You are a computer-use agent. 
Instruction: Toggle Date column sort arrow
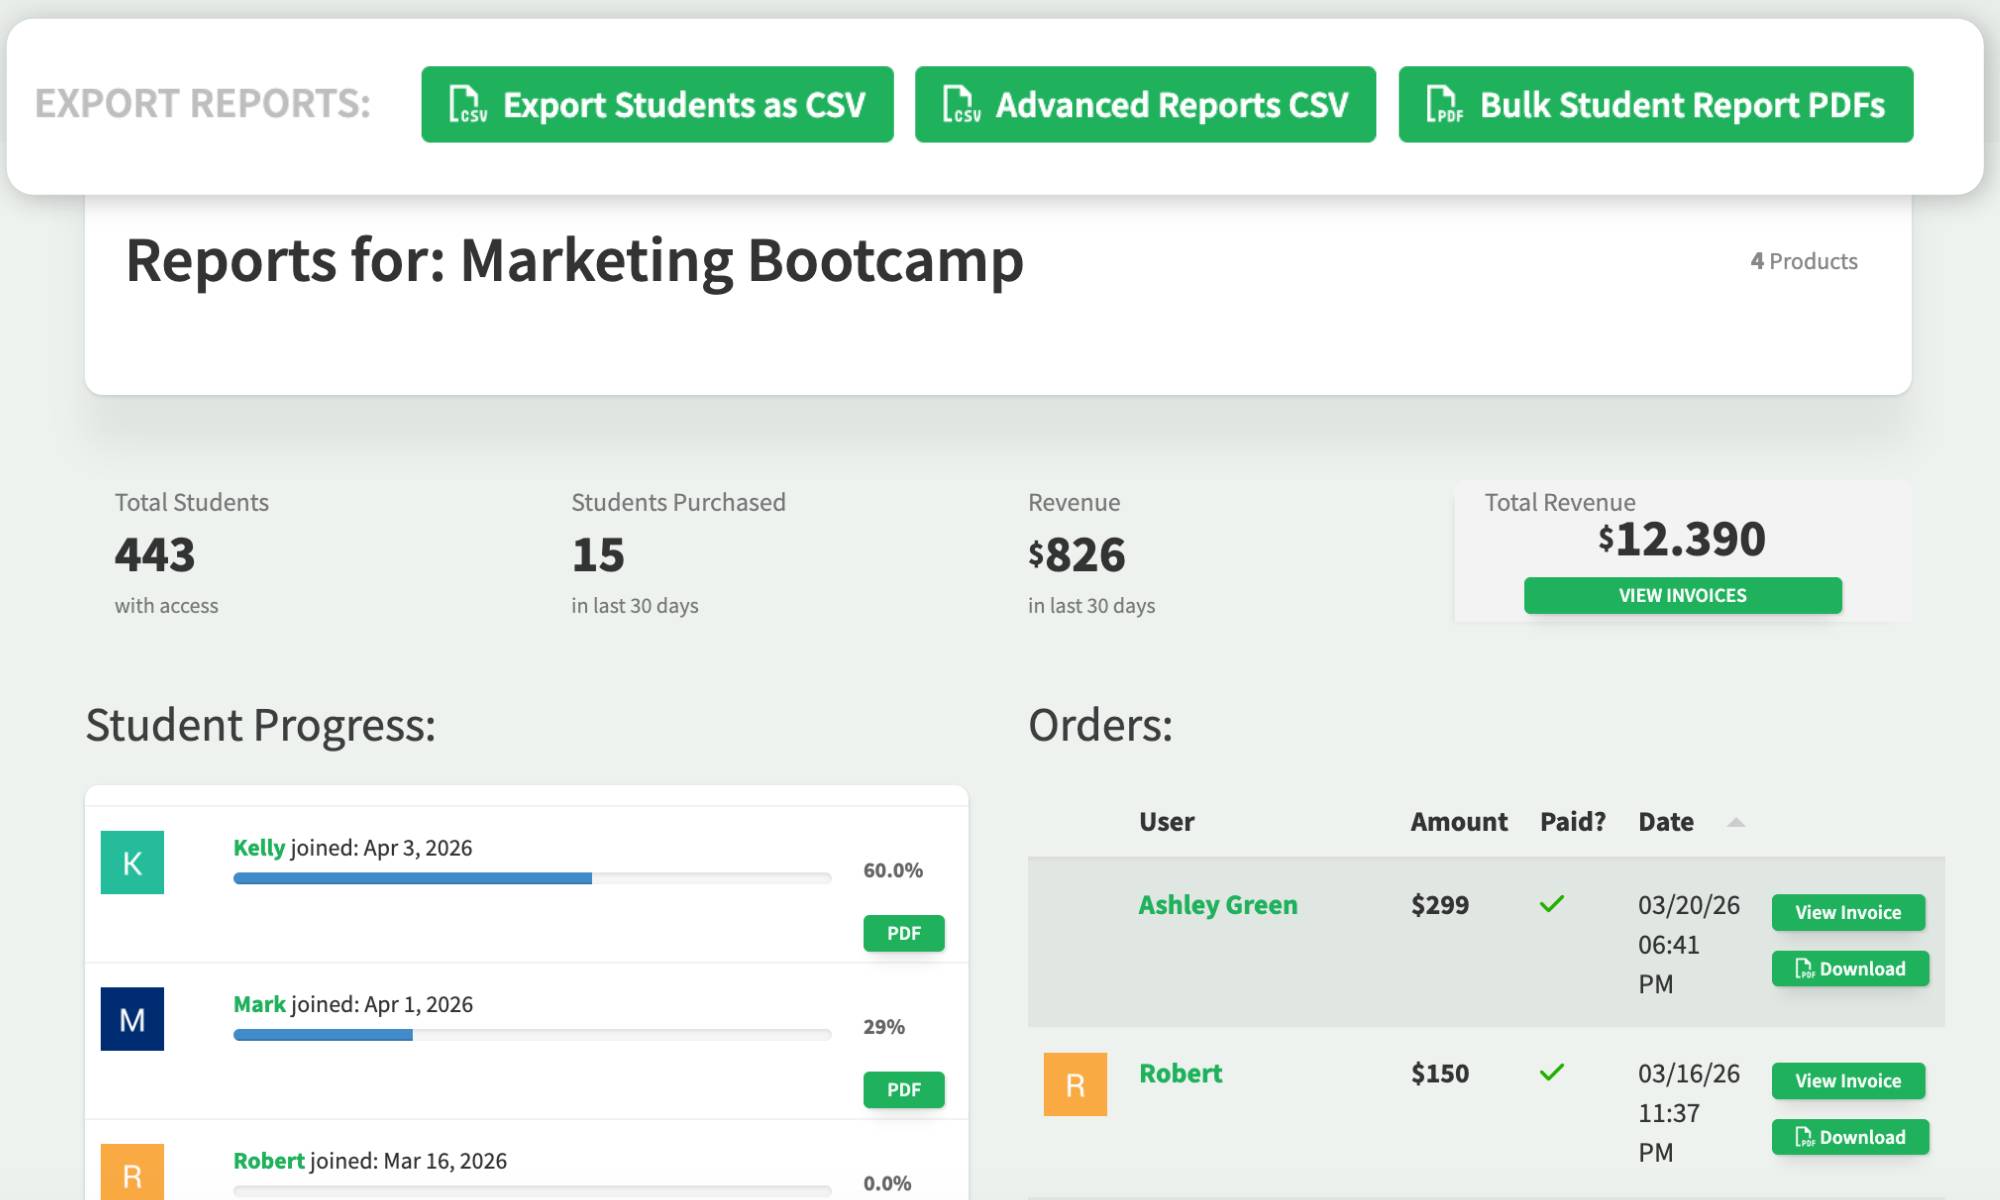(1736, 822)
